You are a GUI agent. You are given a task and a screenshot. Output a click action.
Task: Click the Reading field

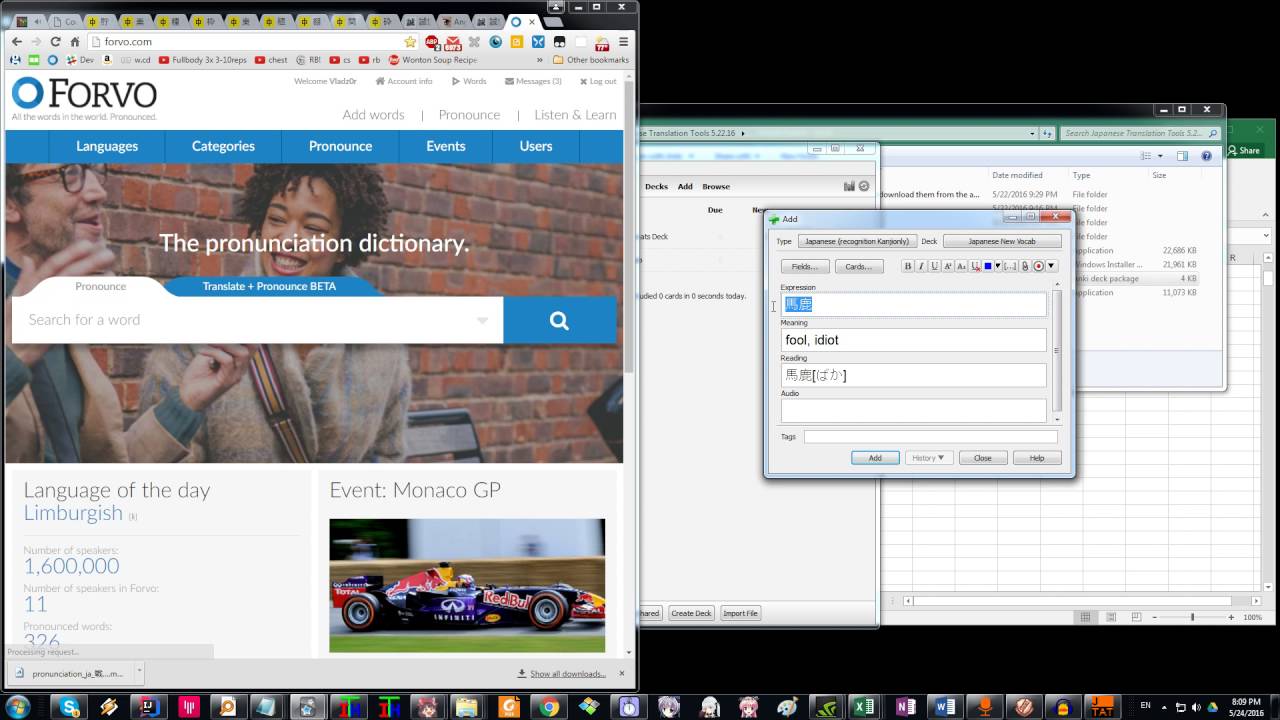(913, 375)
